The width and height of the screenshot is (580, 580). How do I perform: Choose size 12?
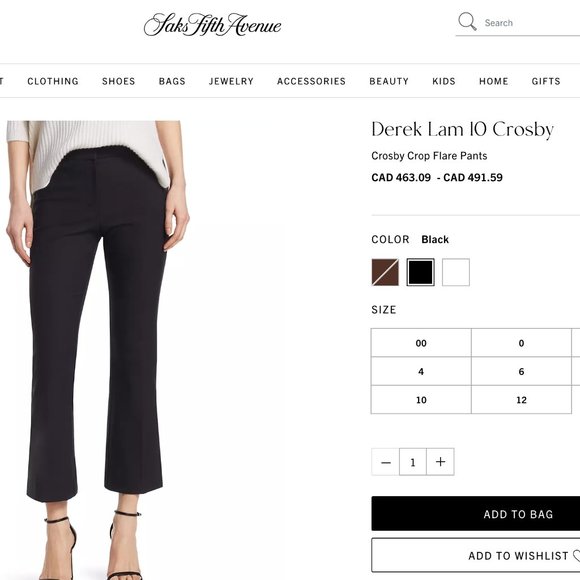pyautogui.click(x=521, y=400)
